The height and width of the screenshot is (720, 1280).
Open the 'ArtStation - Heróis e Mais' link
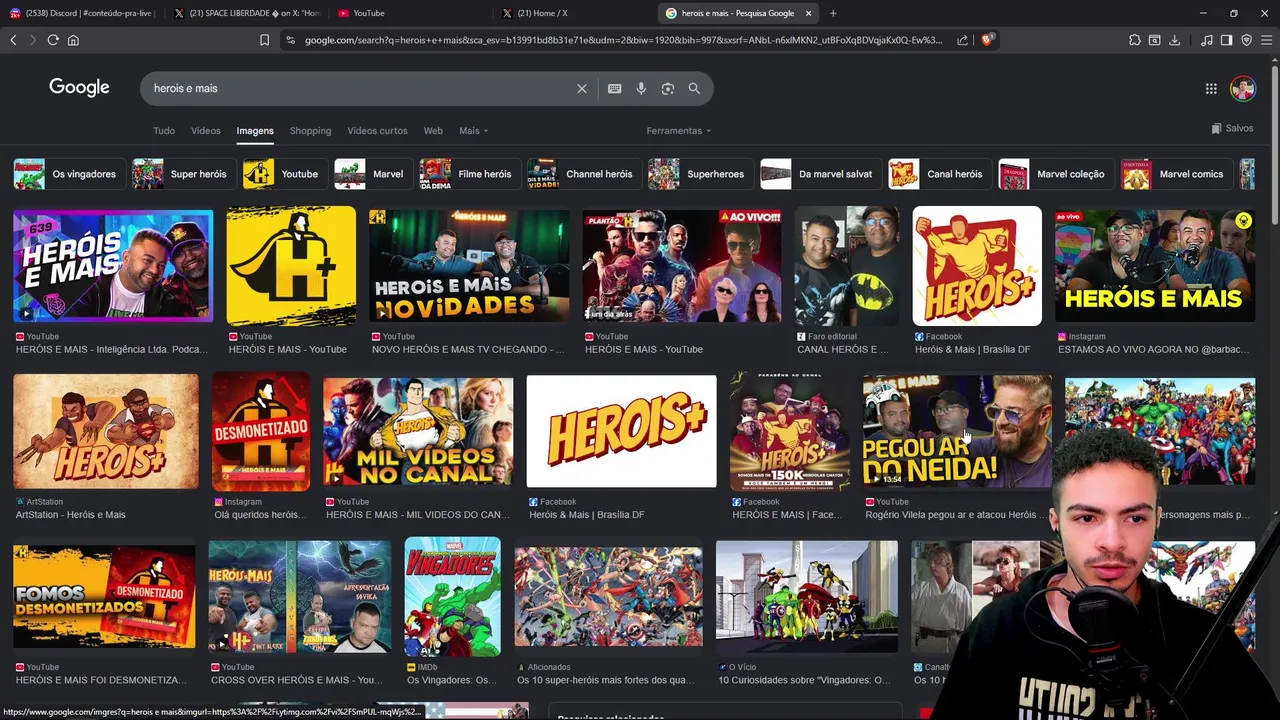(x=70, y=515)
